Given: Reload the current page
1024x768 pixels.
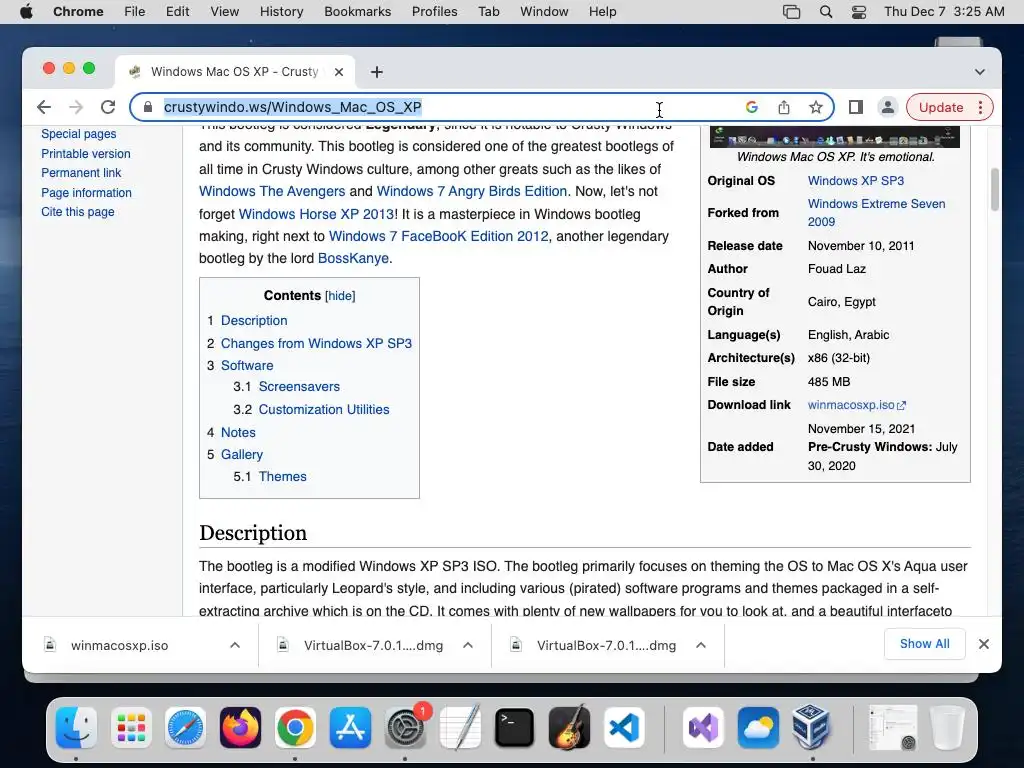Looking at the screenshot, I should [x=108, y=107].
